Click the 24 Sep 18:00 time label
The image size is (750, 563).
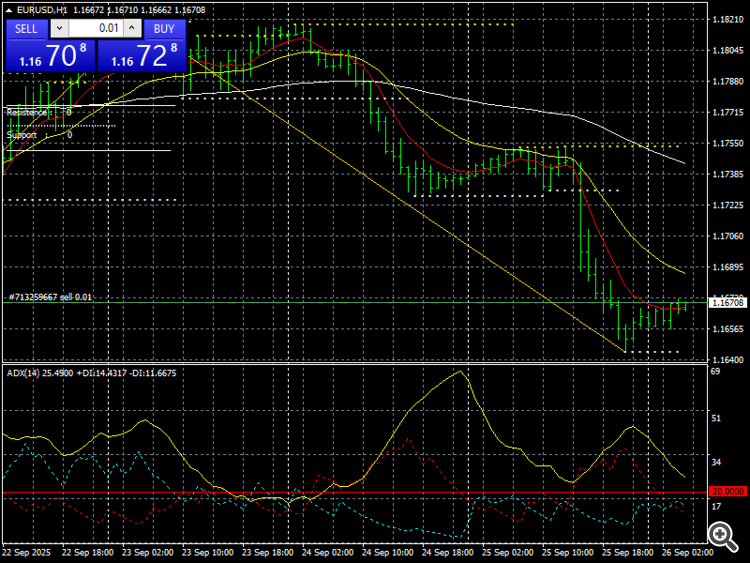point(448,552)
